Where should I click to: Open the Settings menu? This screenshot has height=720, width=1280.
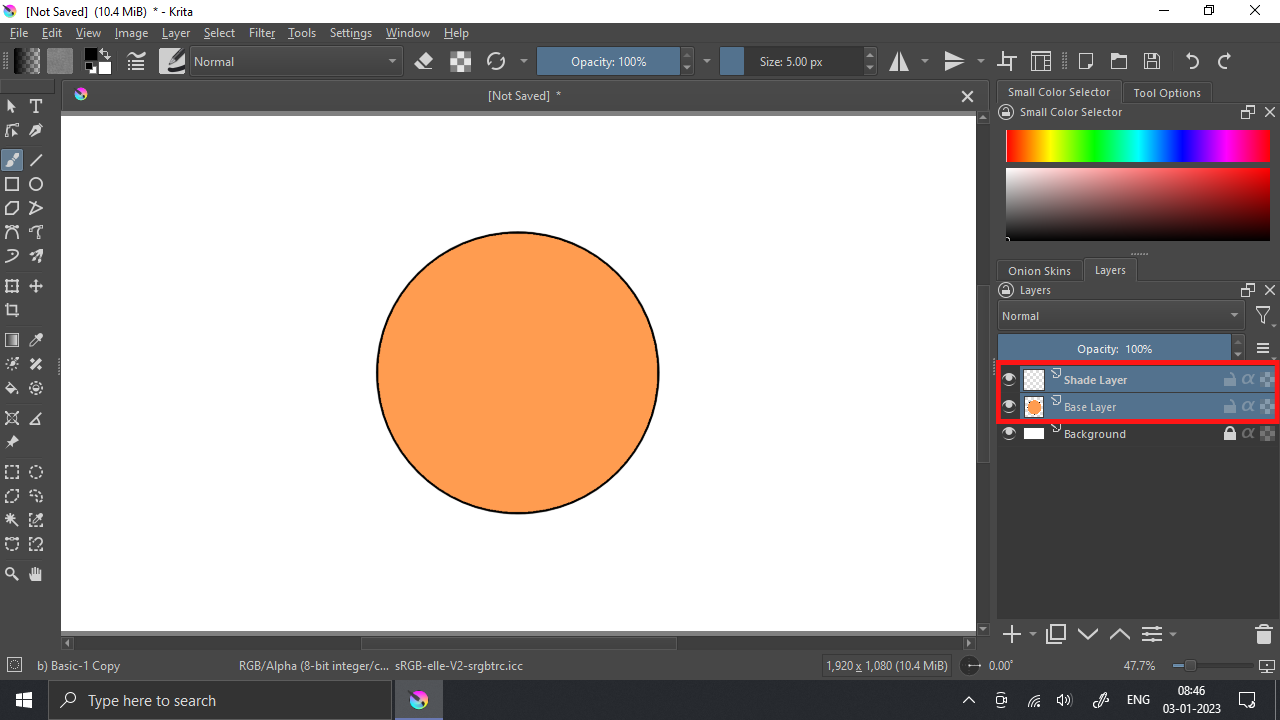351,33
